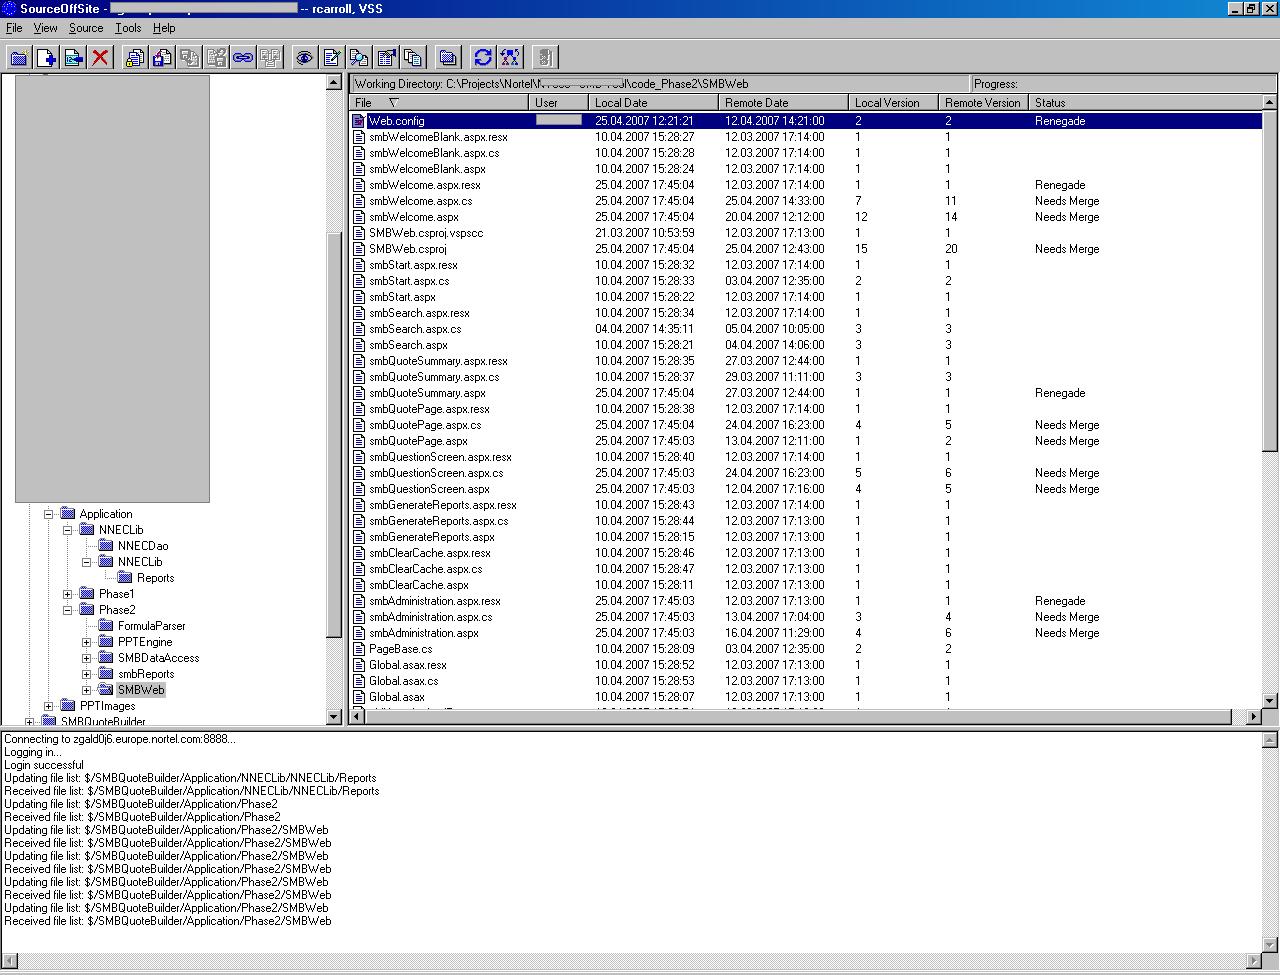Click the new project folder toolbar icon
Screen dimensions: 1280x975
pos(19,58)
